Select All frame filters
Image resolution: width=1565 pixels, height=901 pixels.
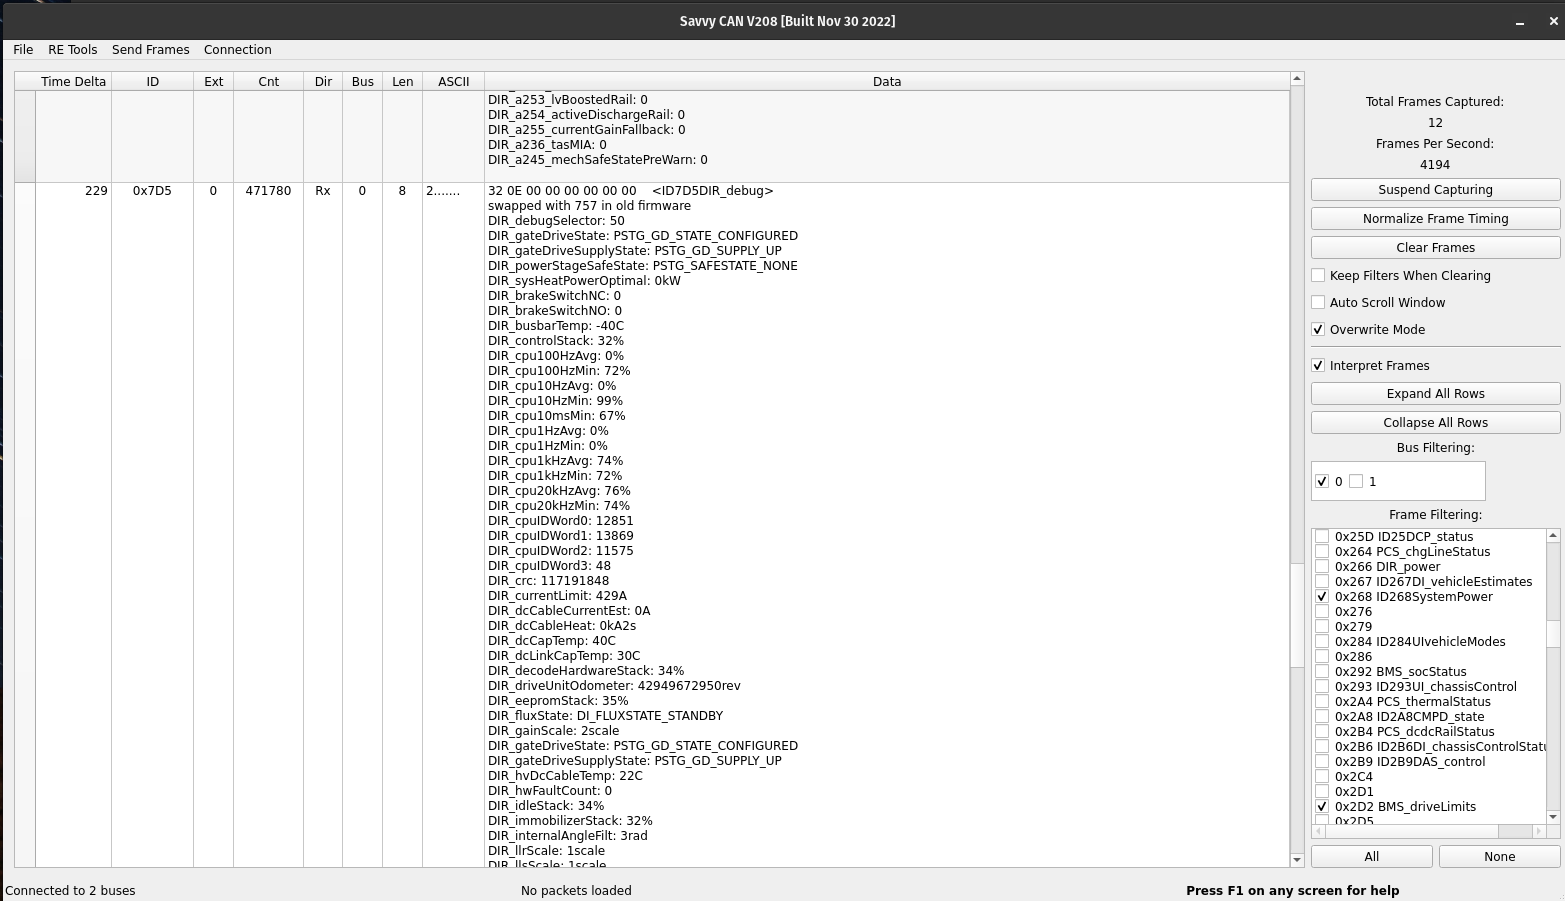click(1372, 857)
